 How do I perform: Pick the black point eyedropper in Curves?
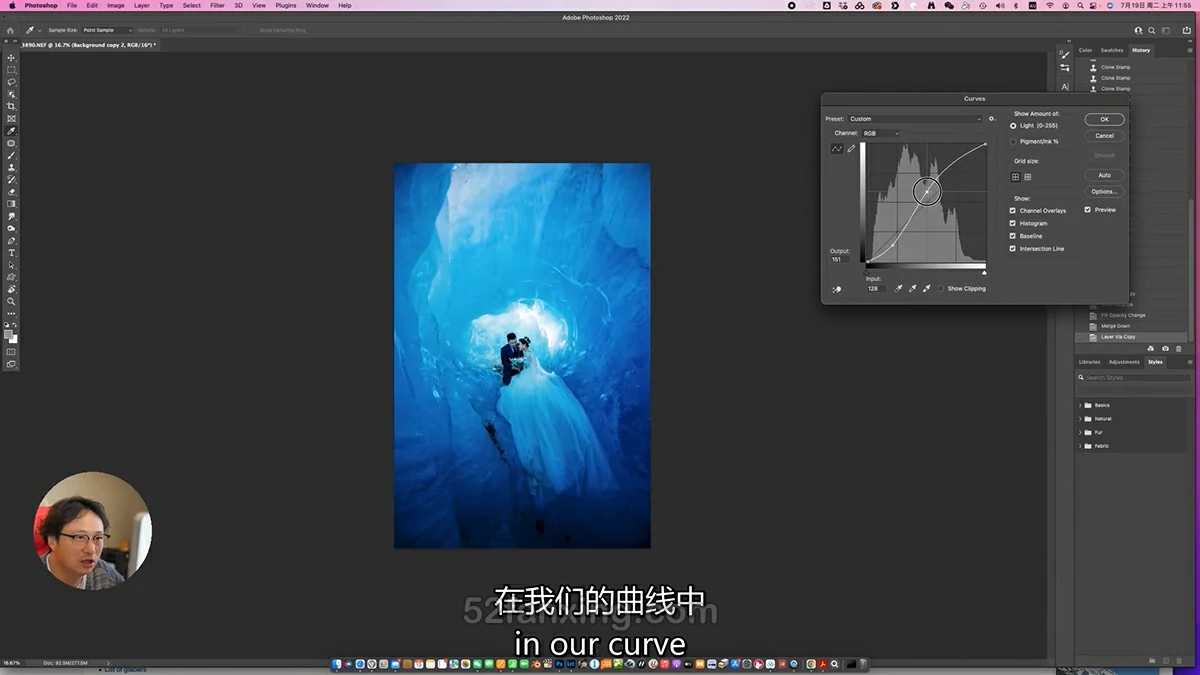898,288
